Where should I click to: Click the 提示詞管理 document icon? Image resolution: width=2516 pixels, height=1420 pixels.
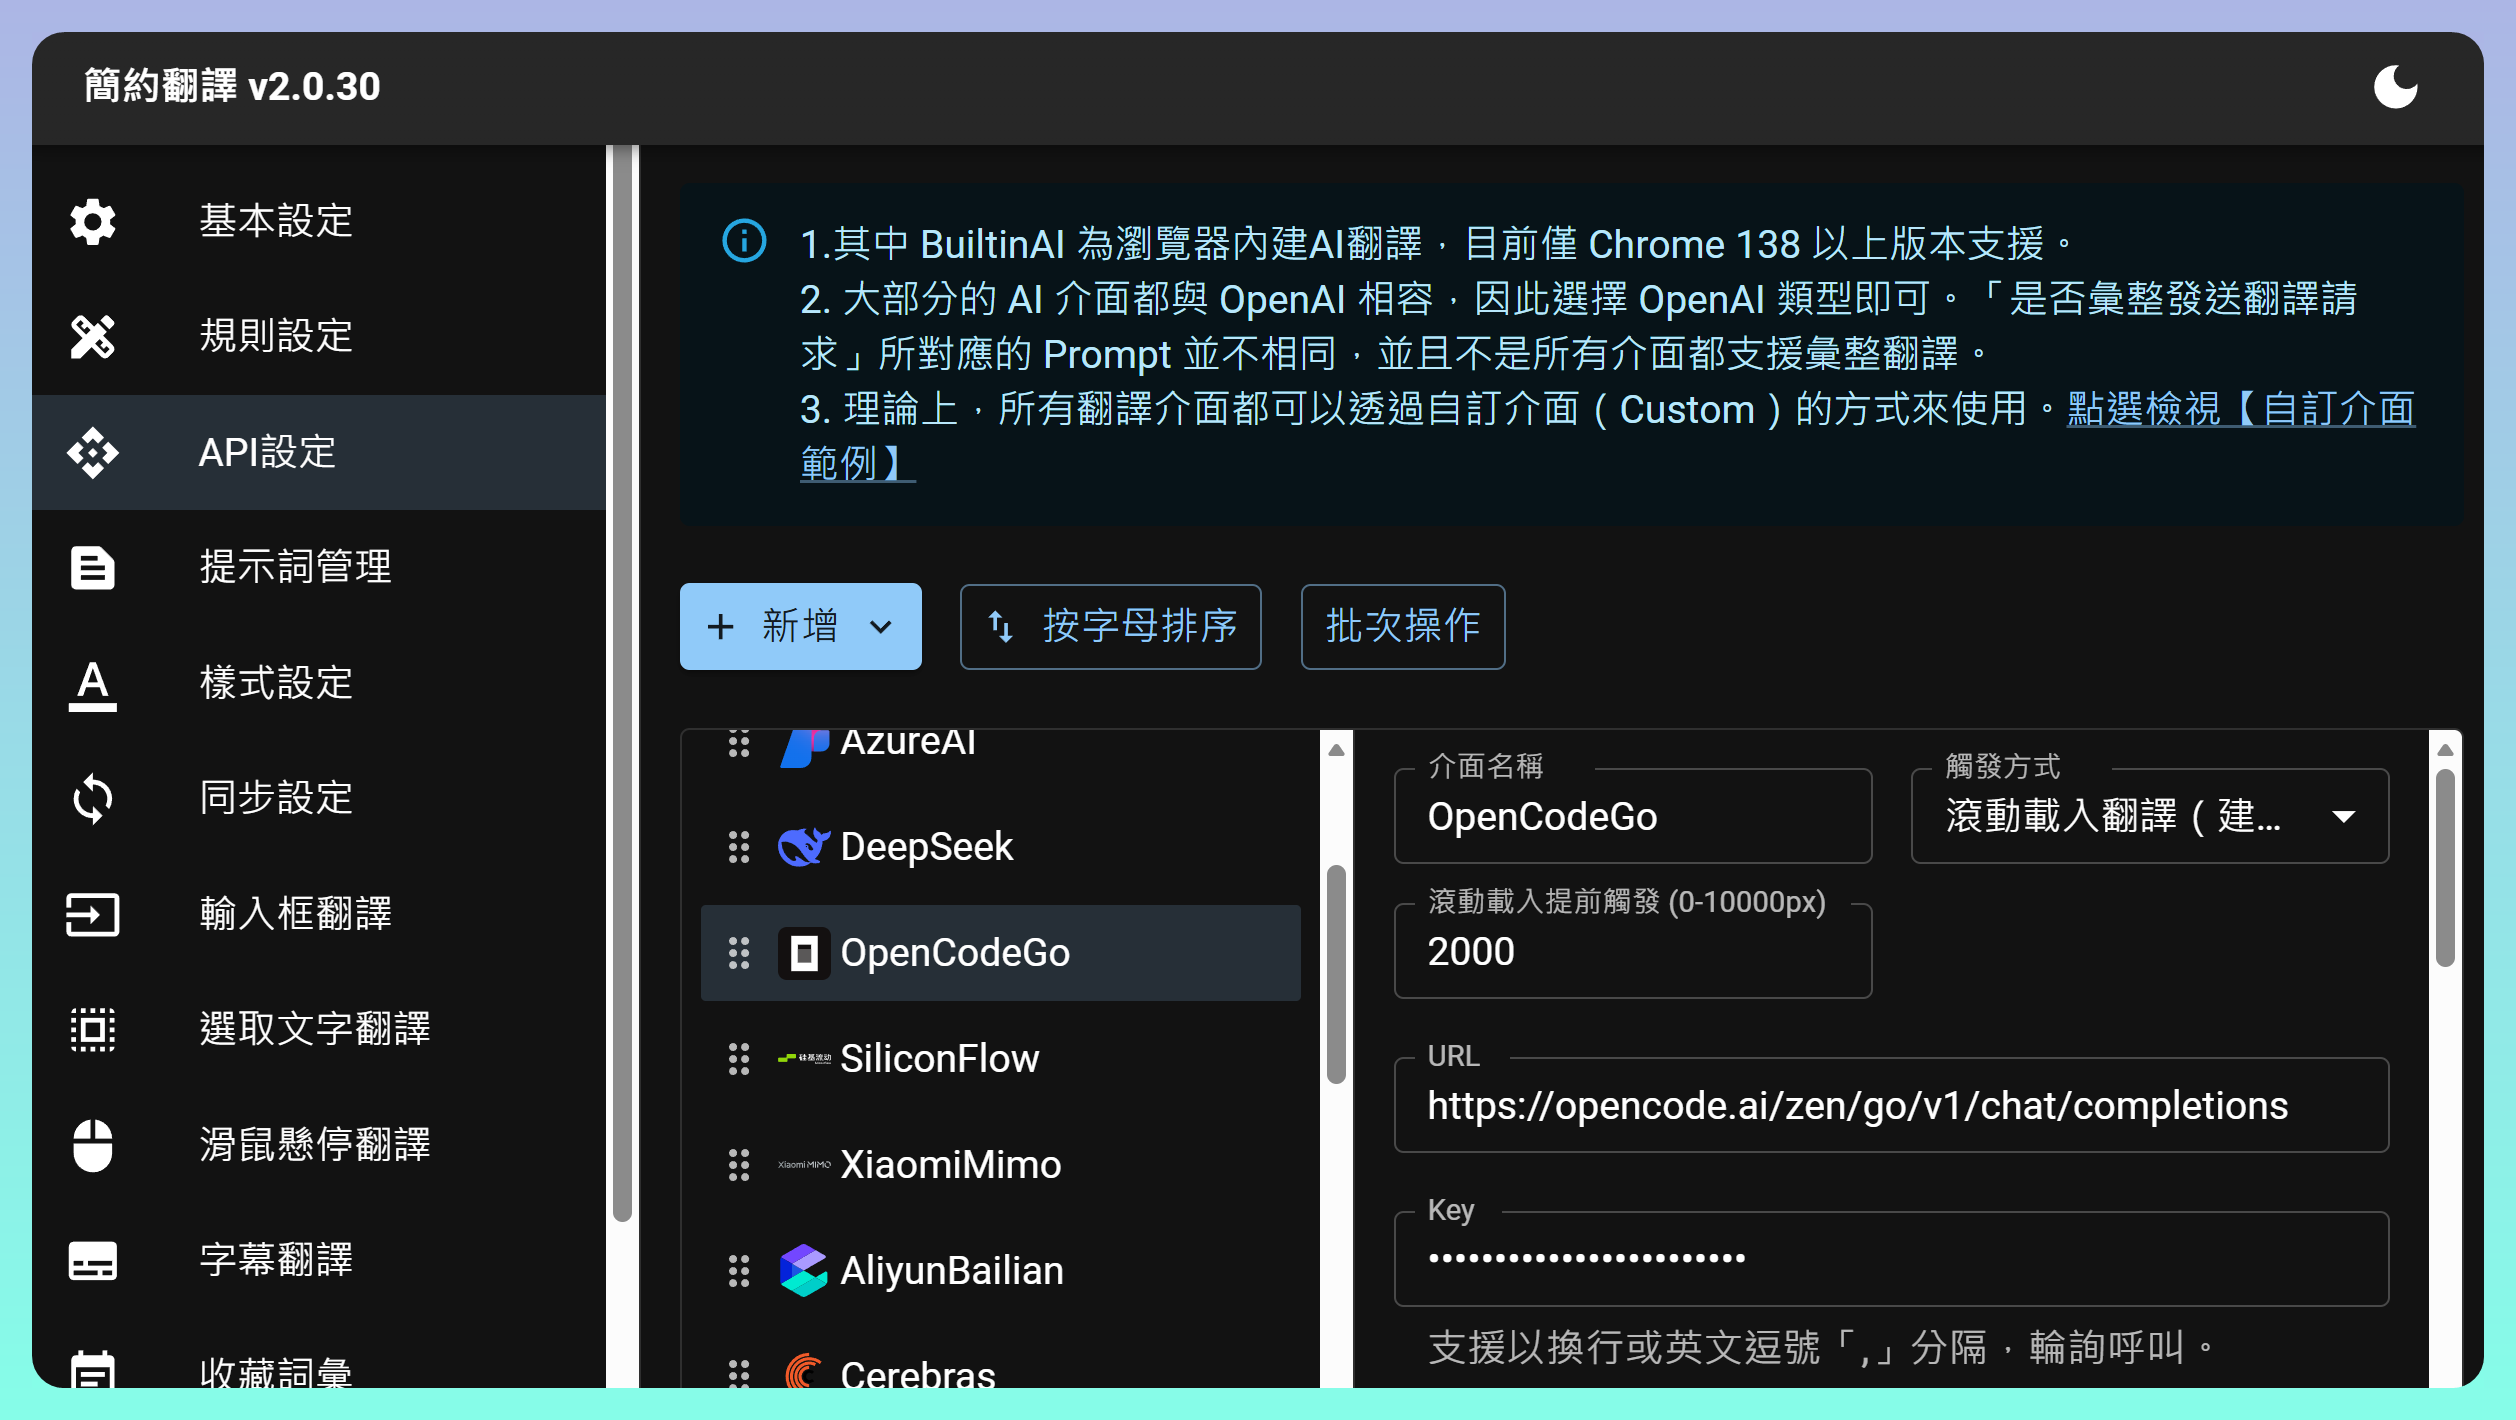point(93,567)
